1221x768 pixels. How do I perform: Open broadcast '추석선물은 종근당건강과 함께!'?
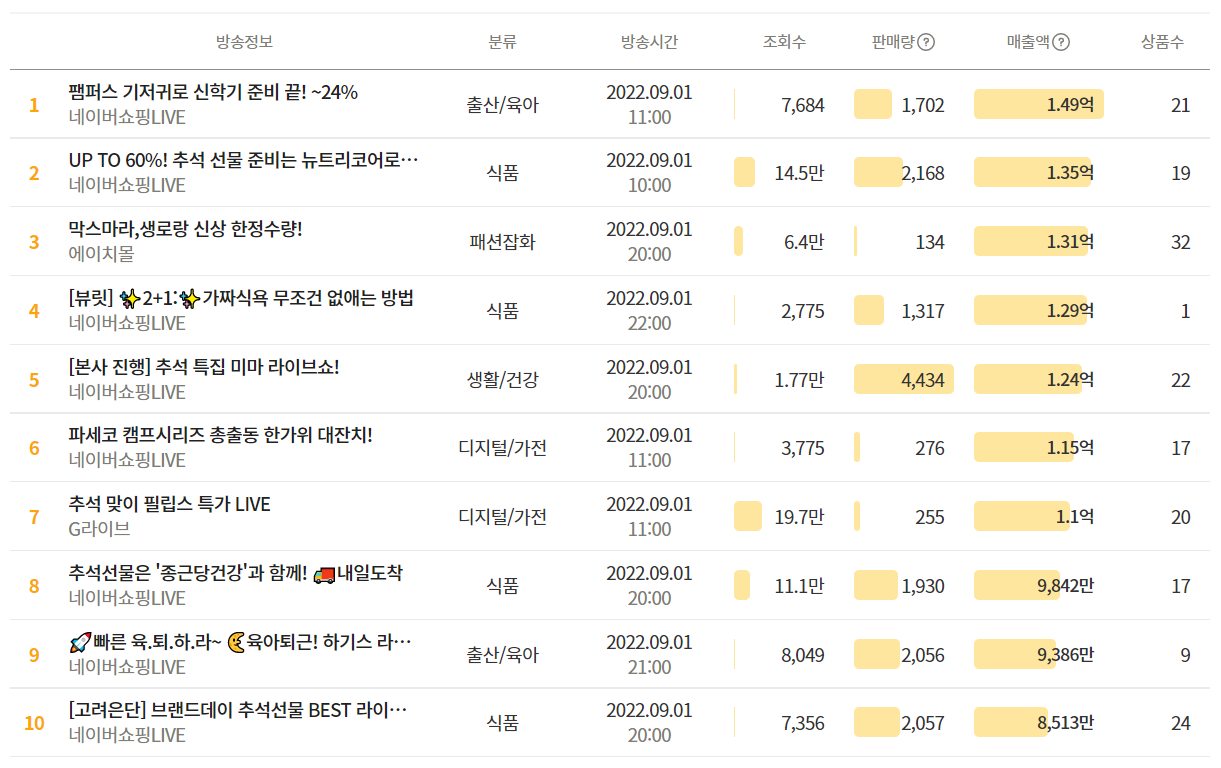coord(236,573)
